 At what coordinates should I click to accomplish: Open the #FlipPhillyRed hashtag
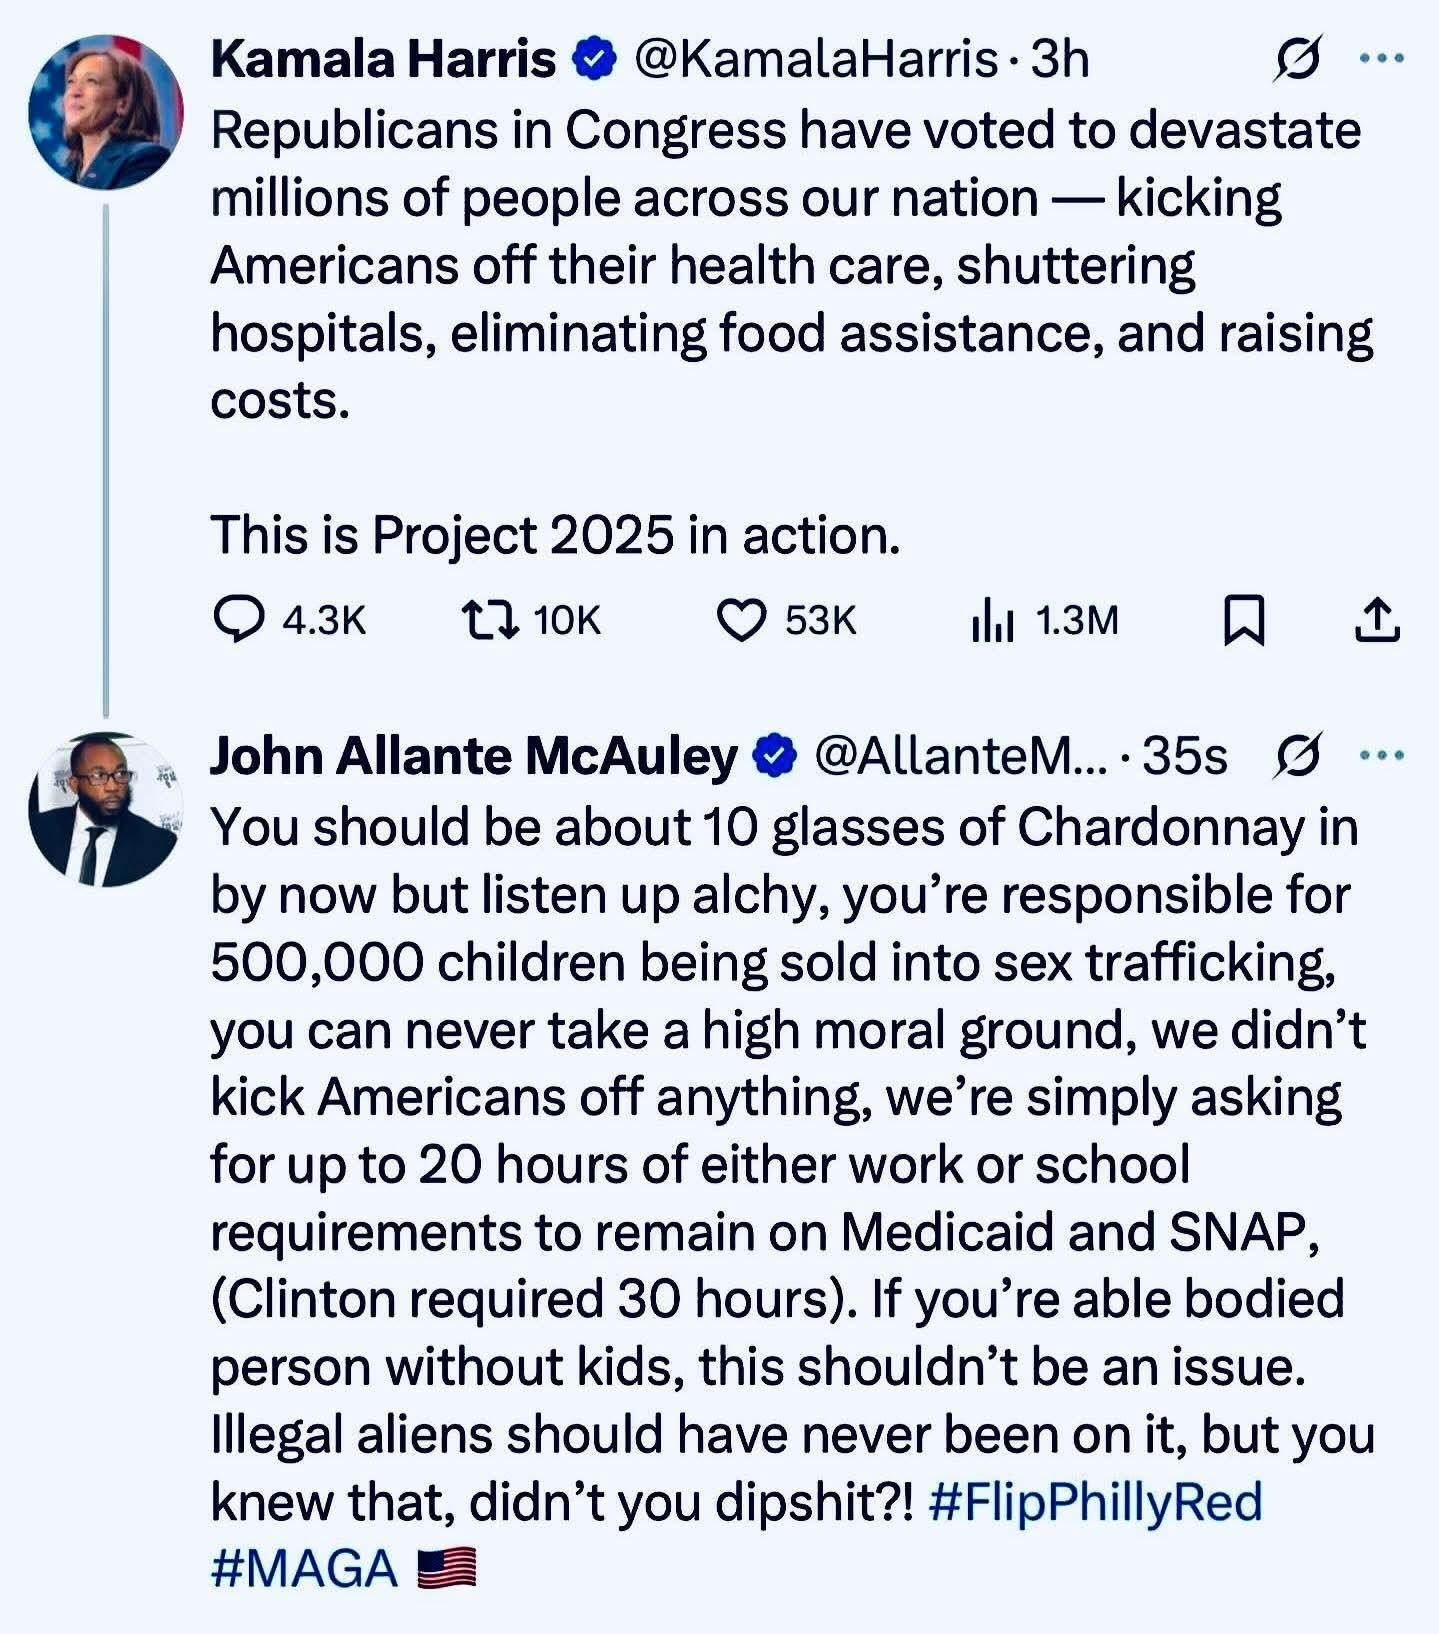[x=1095, y=1501]
